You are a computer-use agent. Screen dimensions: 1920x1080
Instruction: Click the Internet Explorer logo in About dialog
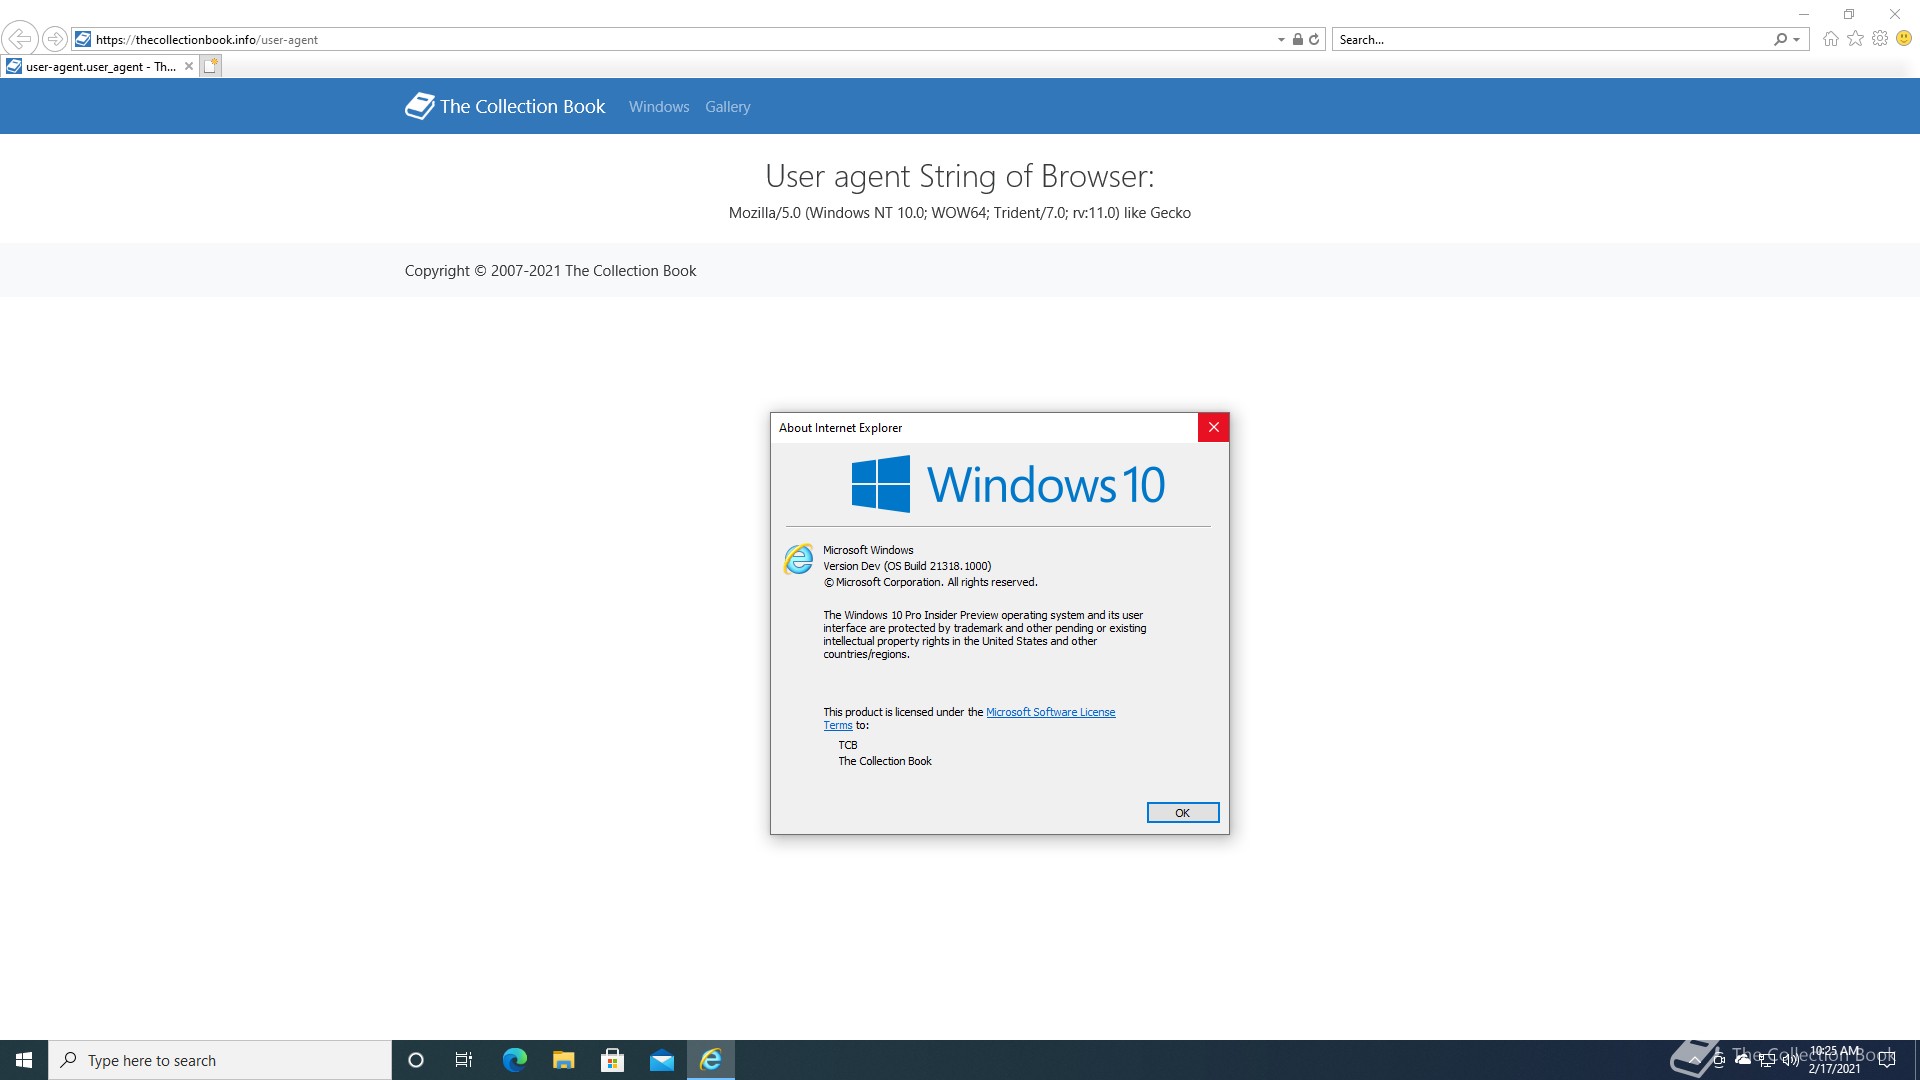[799, 559]
